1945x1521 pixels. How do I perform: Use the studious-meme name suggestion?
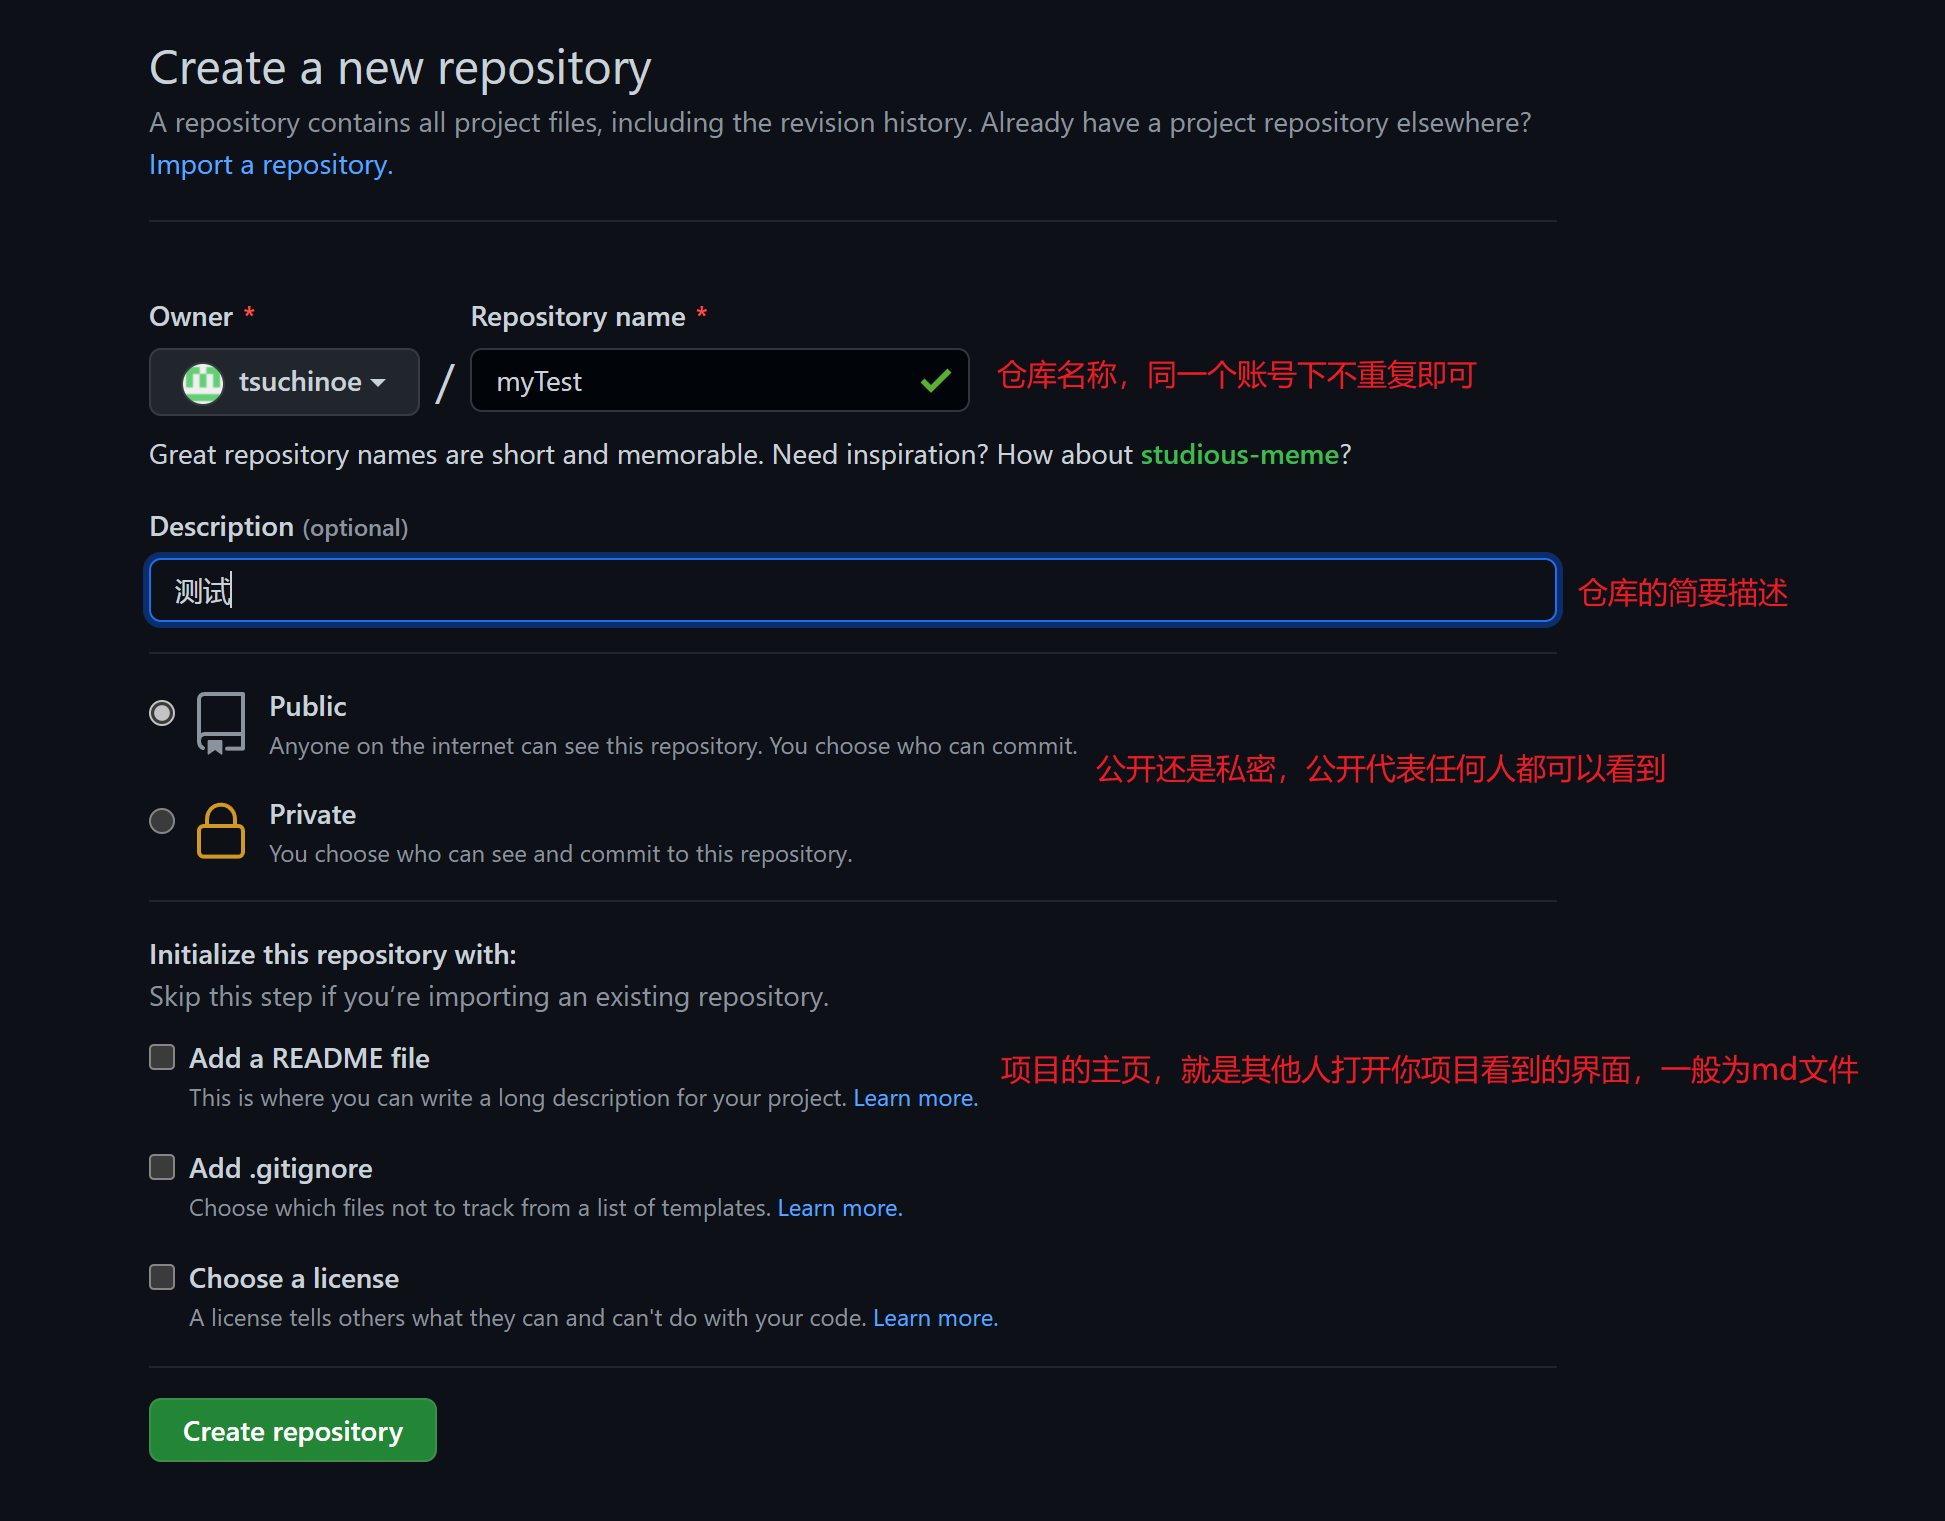(x=1239, y=455)
